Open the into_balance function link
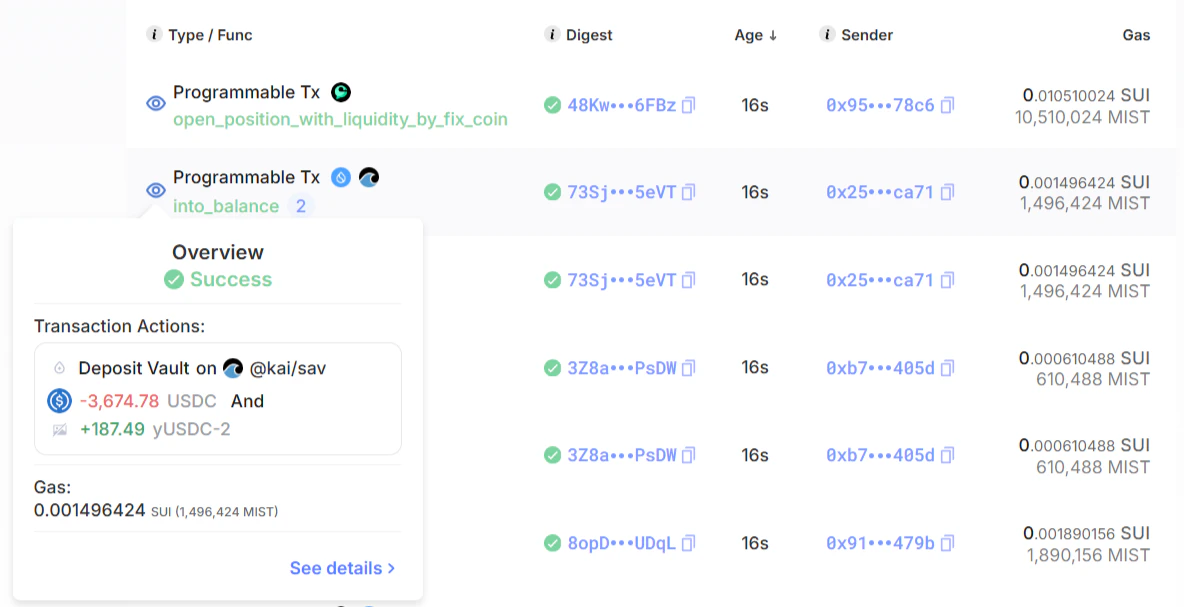1184x607 pixels. 226,206
